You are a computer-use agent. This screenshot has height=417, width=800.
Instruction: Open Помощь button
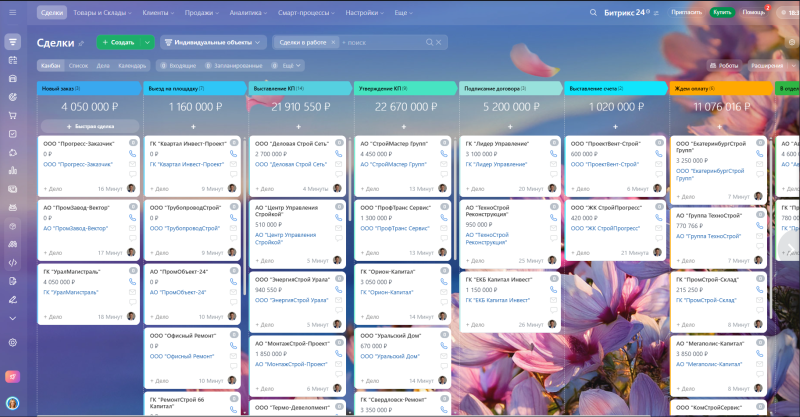pos(754,12)
